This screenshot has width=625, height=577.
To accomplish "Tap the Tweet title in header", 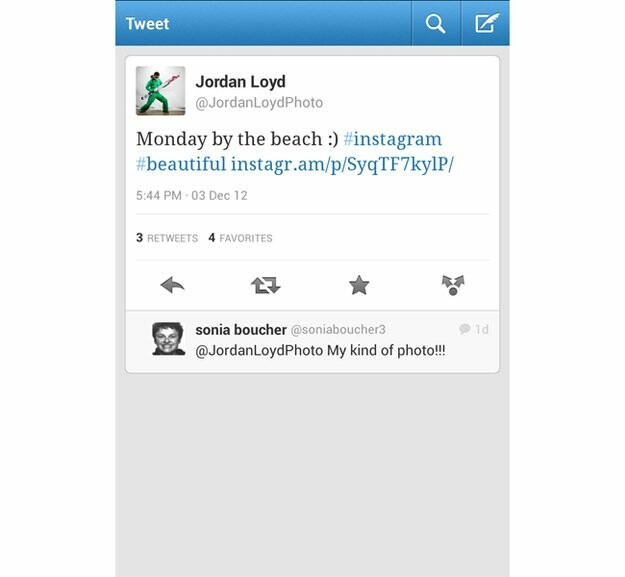I will click(x=147, y=24).
